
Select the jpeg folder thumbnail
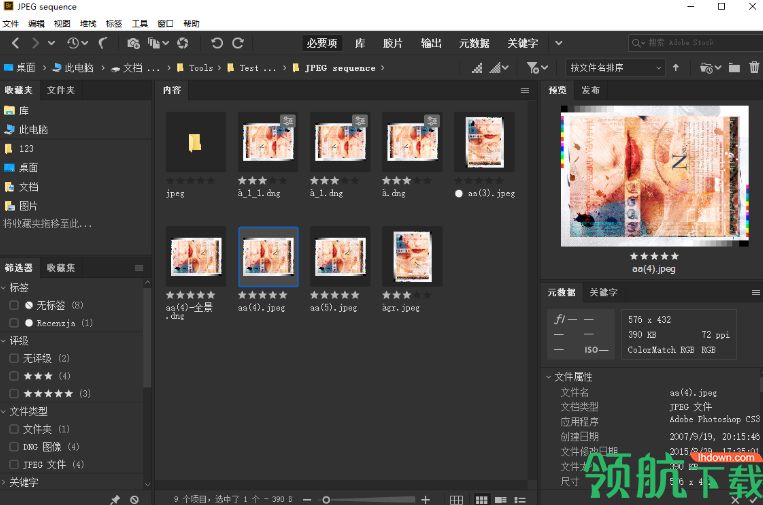[x=195, y=142]
